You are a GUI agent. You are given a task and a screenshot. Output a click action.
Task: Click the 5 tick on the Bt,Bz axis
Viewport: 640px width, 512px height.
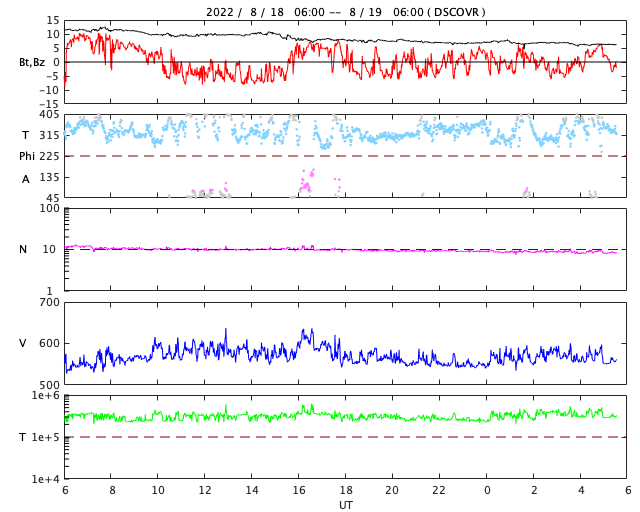(56, 48)
